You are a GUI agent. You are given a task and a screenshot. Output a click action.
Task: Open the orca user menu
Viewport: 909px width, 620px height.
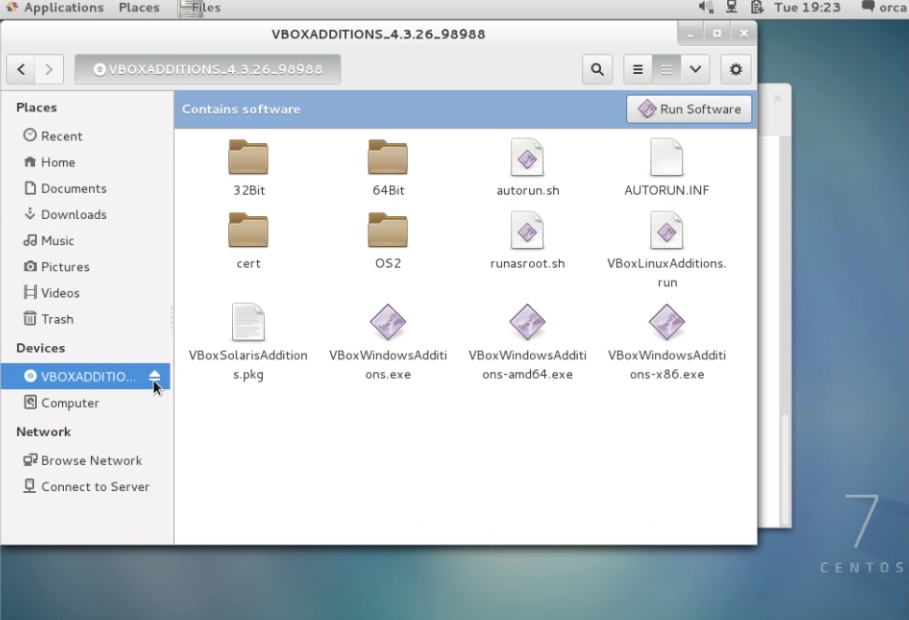point(883,8)
